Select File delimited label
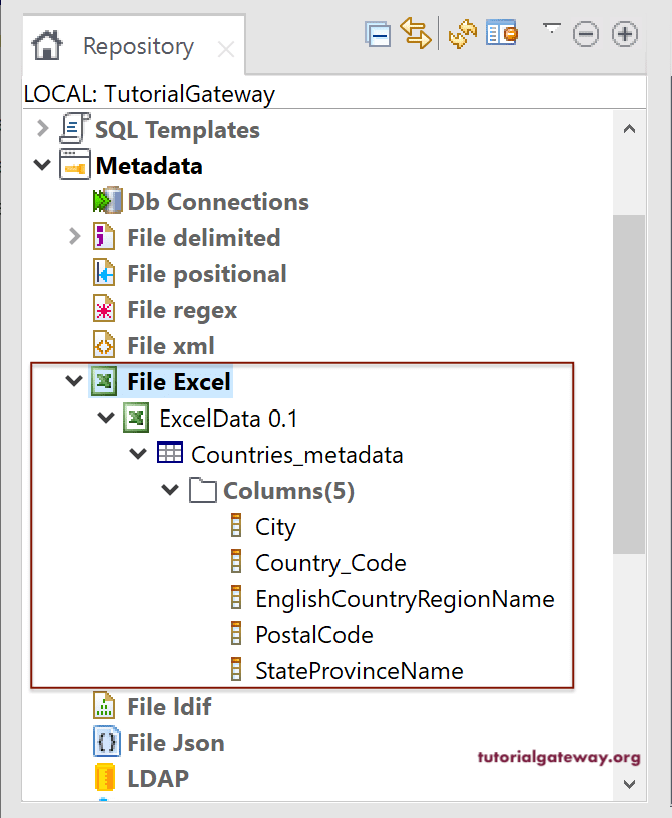The image size is (672, 818). click(204, 238)
